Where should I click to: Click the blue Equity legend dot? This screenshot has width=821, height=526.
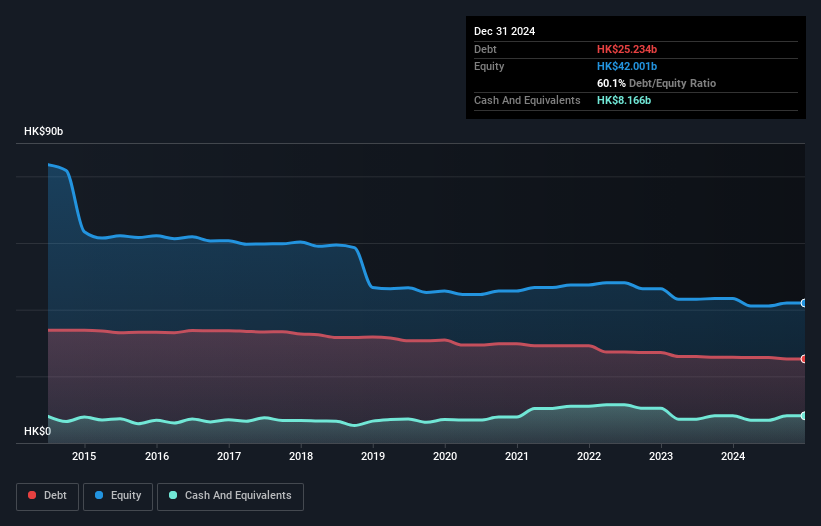99,495
